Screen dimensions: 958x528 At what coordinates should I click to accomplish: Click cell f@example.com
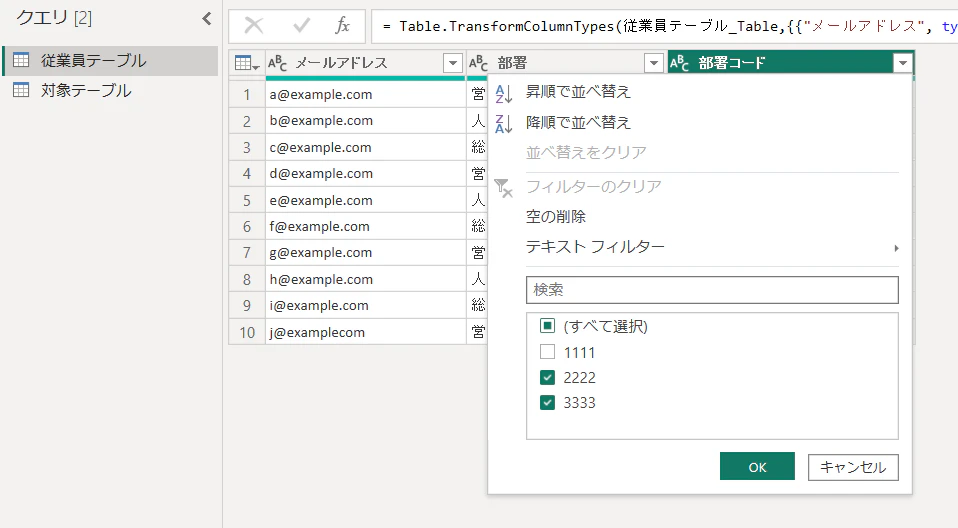365,226
